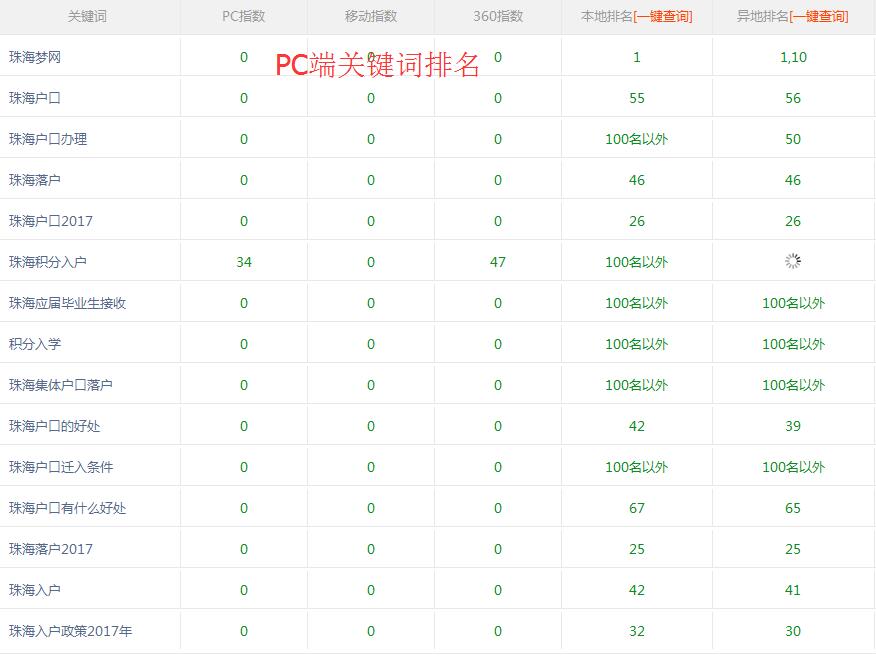This screenshot has height=656, width=876.
Task: Click remote rank 50 for 珠海户口办理
Action: (793, 139)
